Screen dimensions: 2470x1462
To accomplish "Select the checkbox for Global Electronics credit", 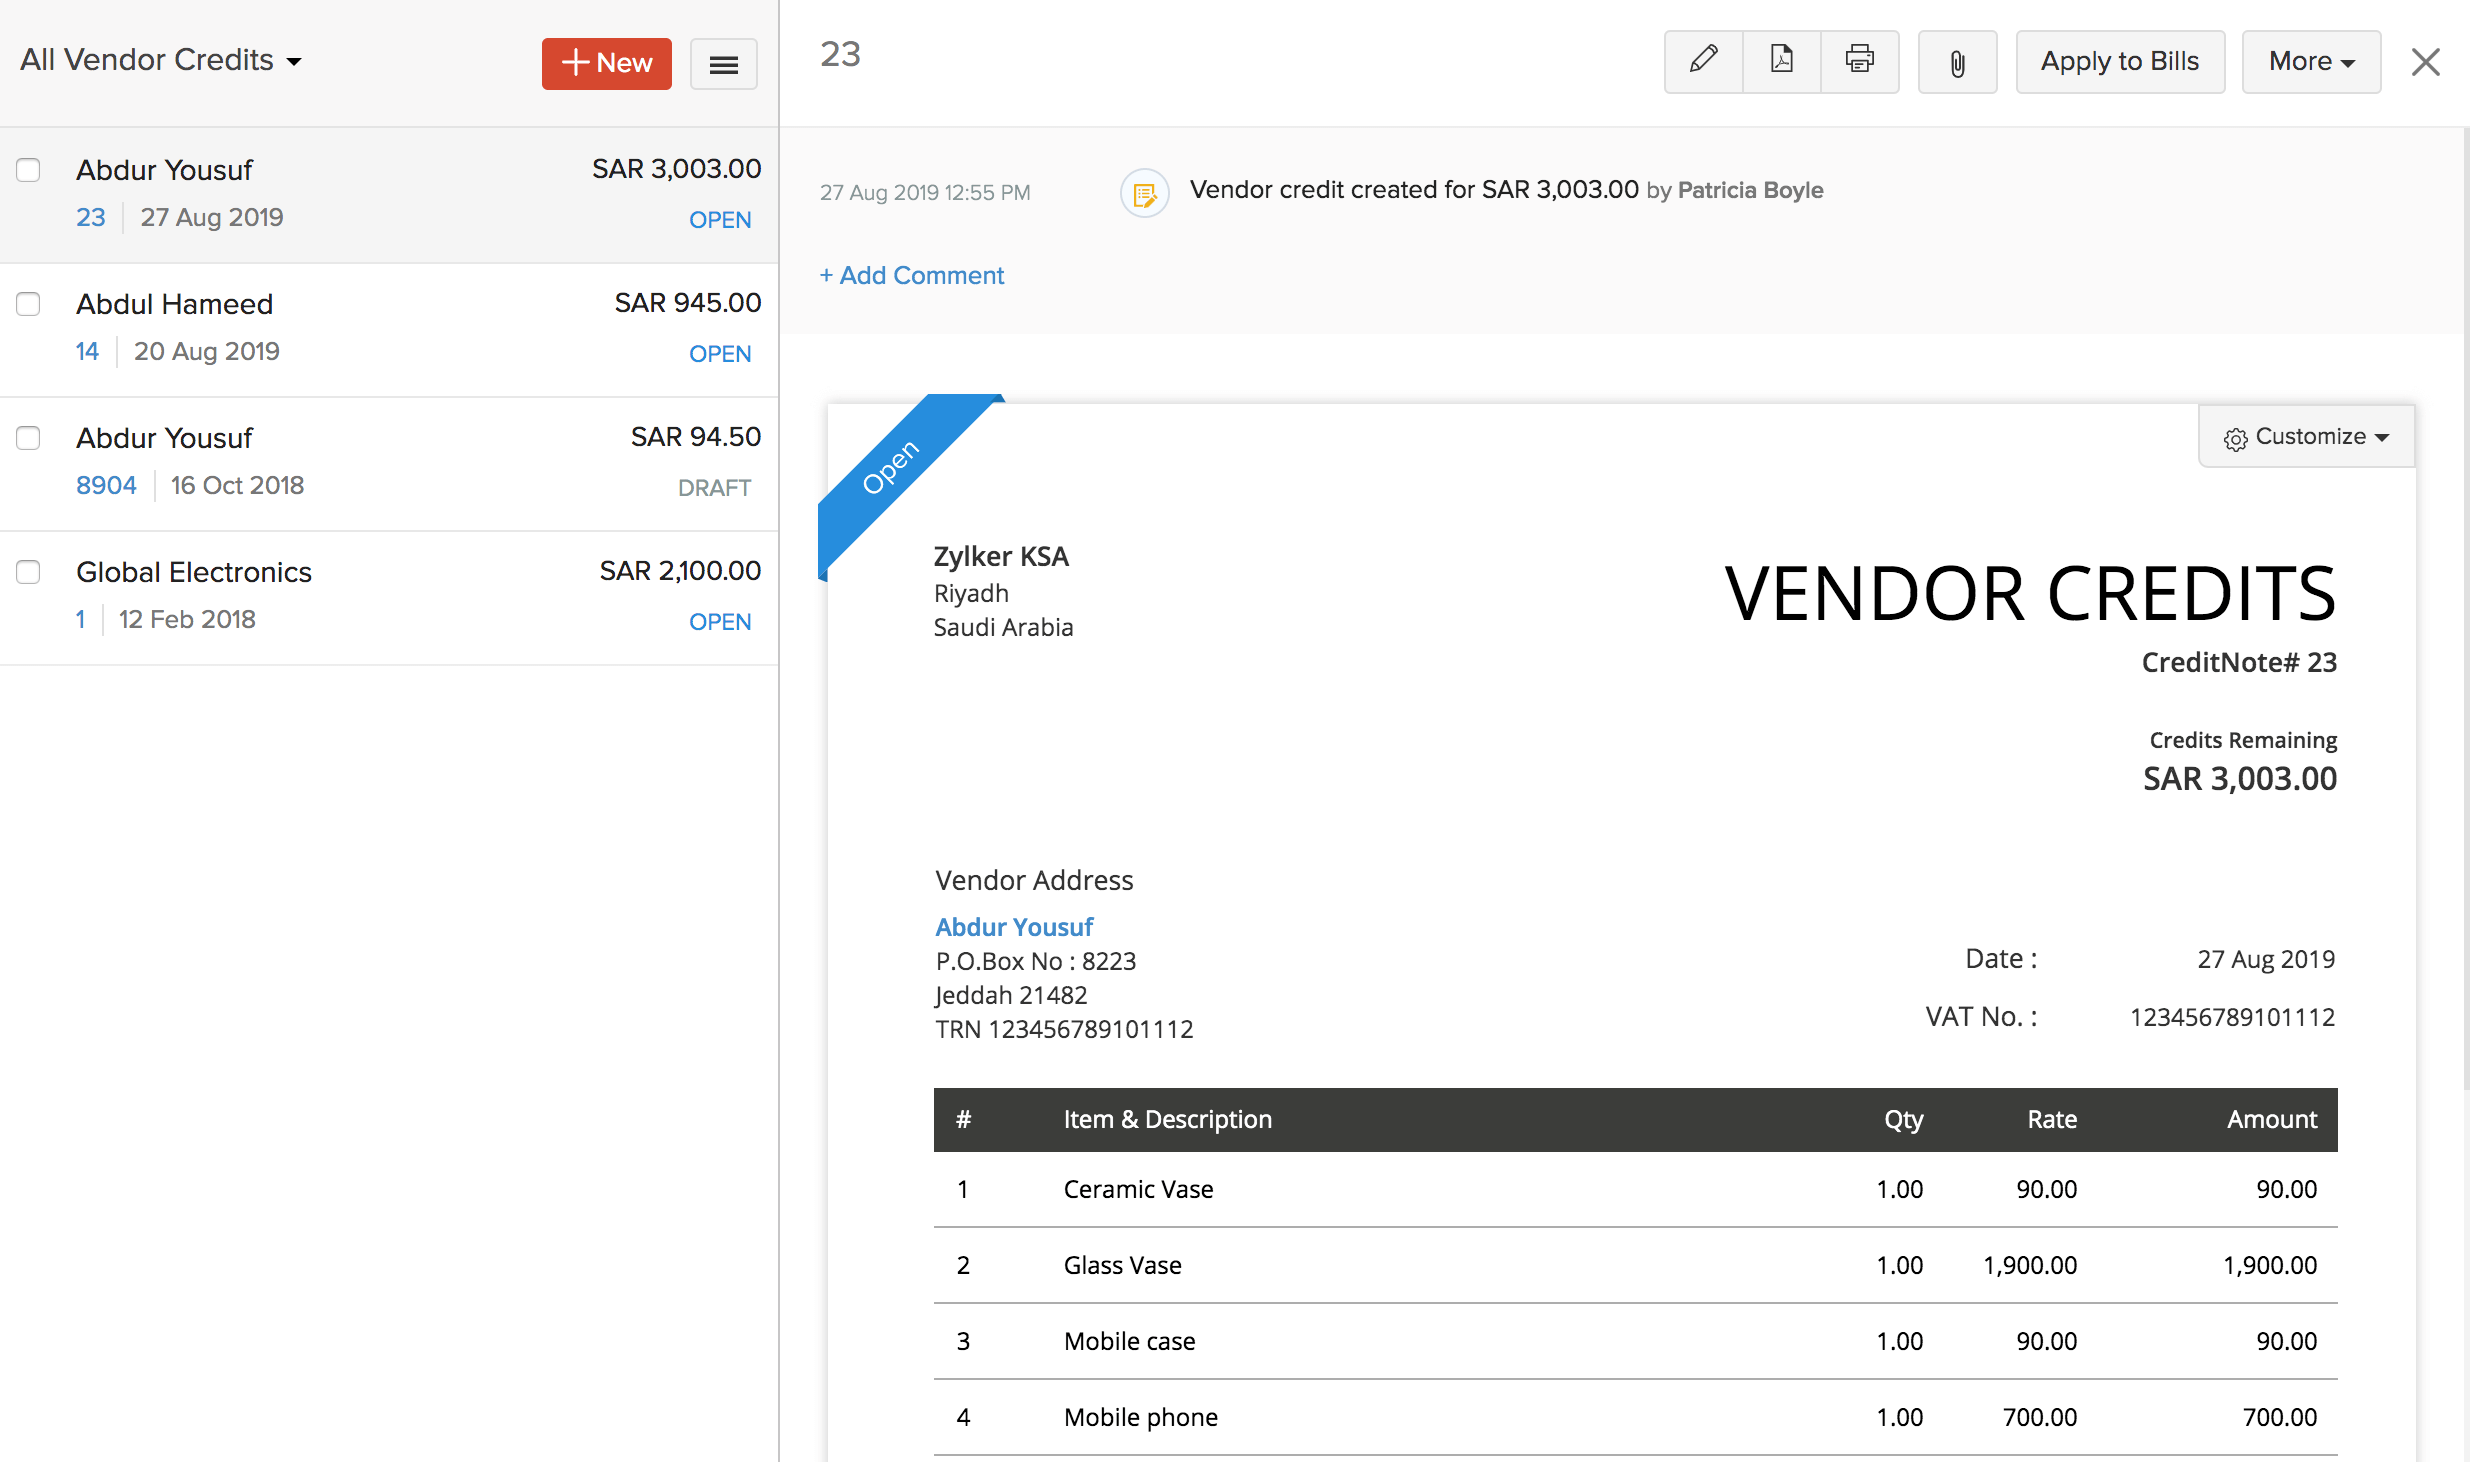I will pos(28,572).
